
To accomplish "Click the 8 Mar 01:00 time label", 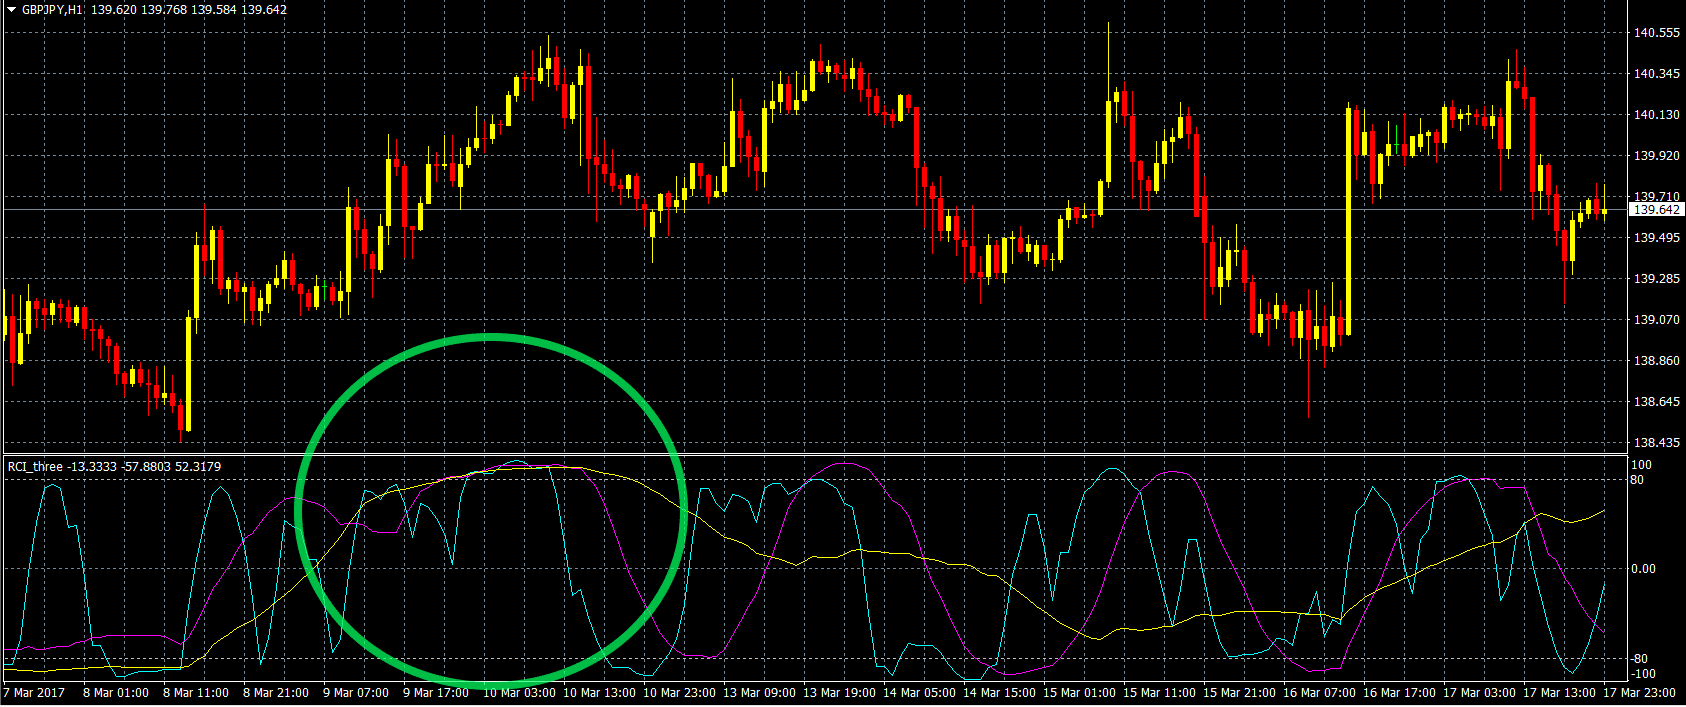I will (x=116, y=693).
